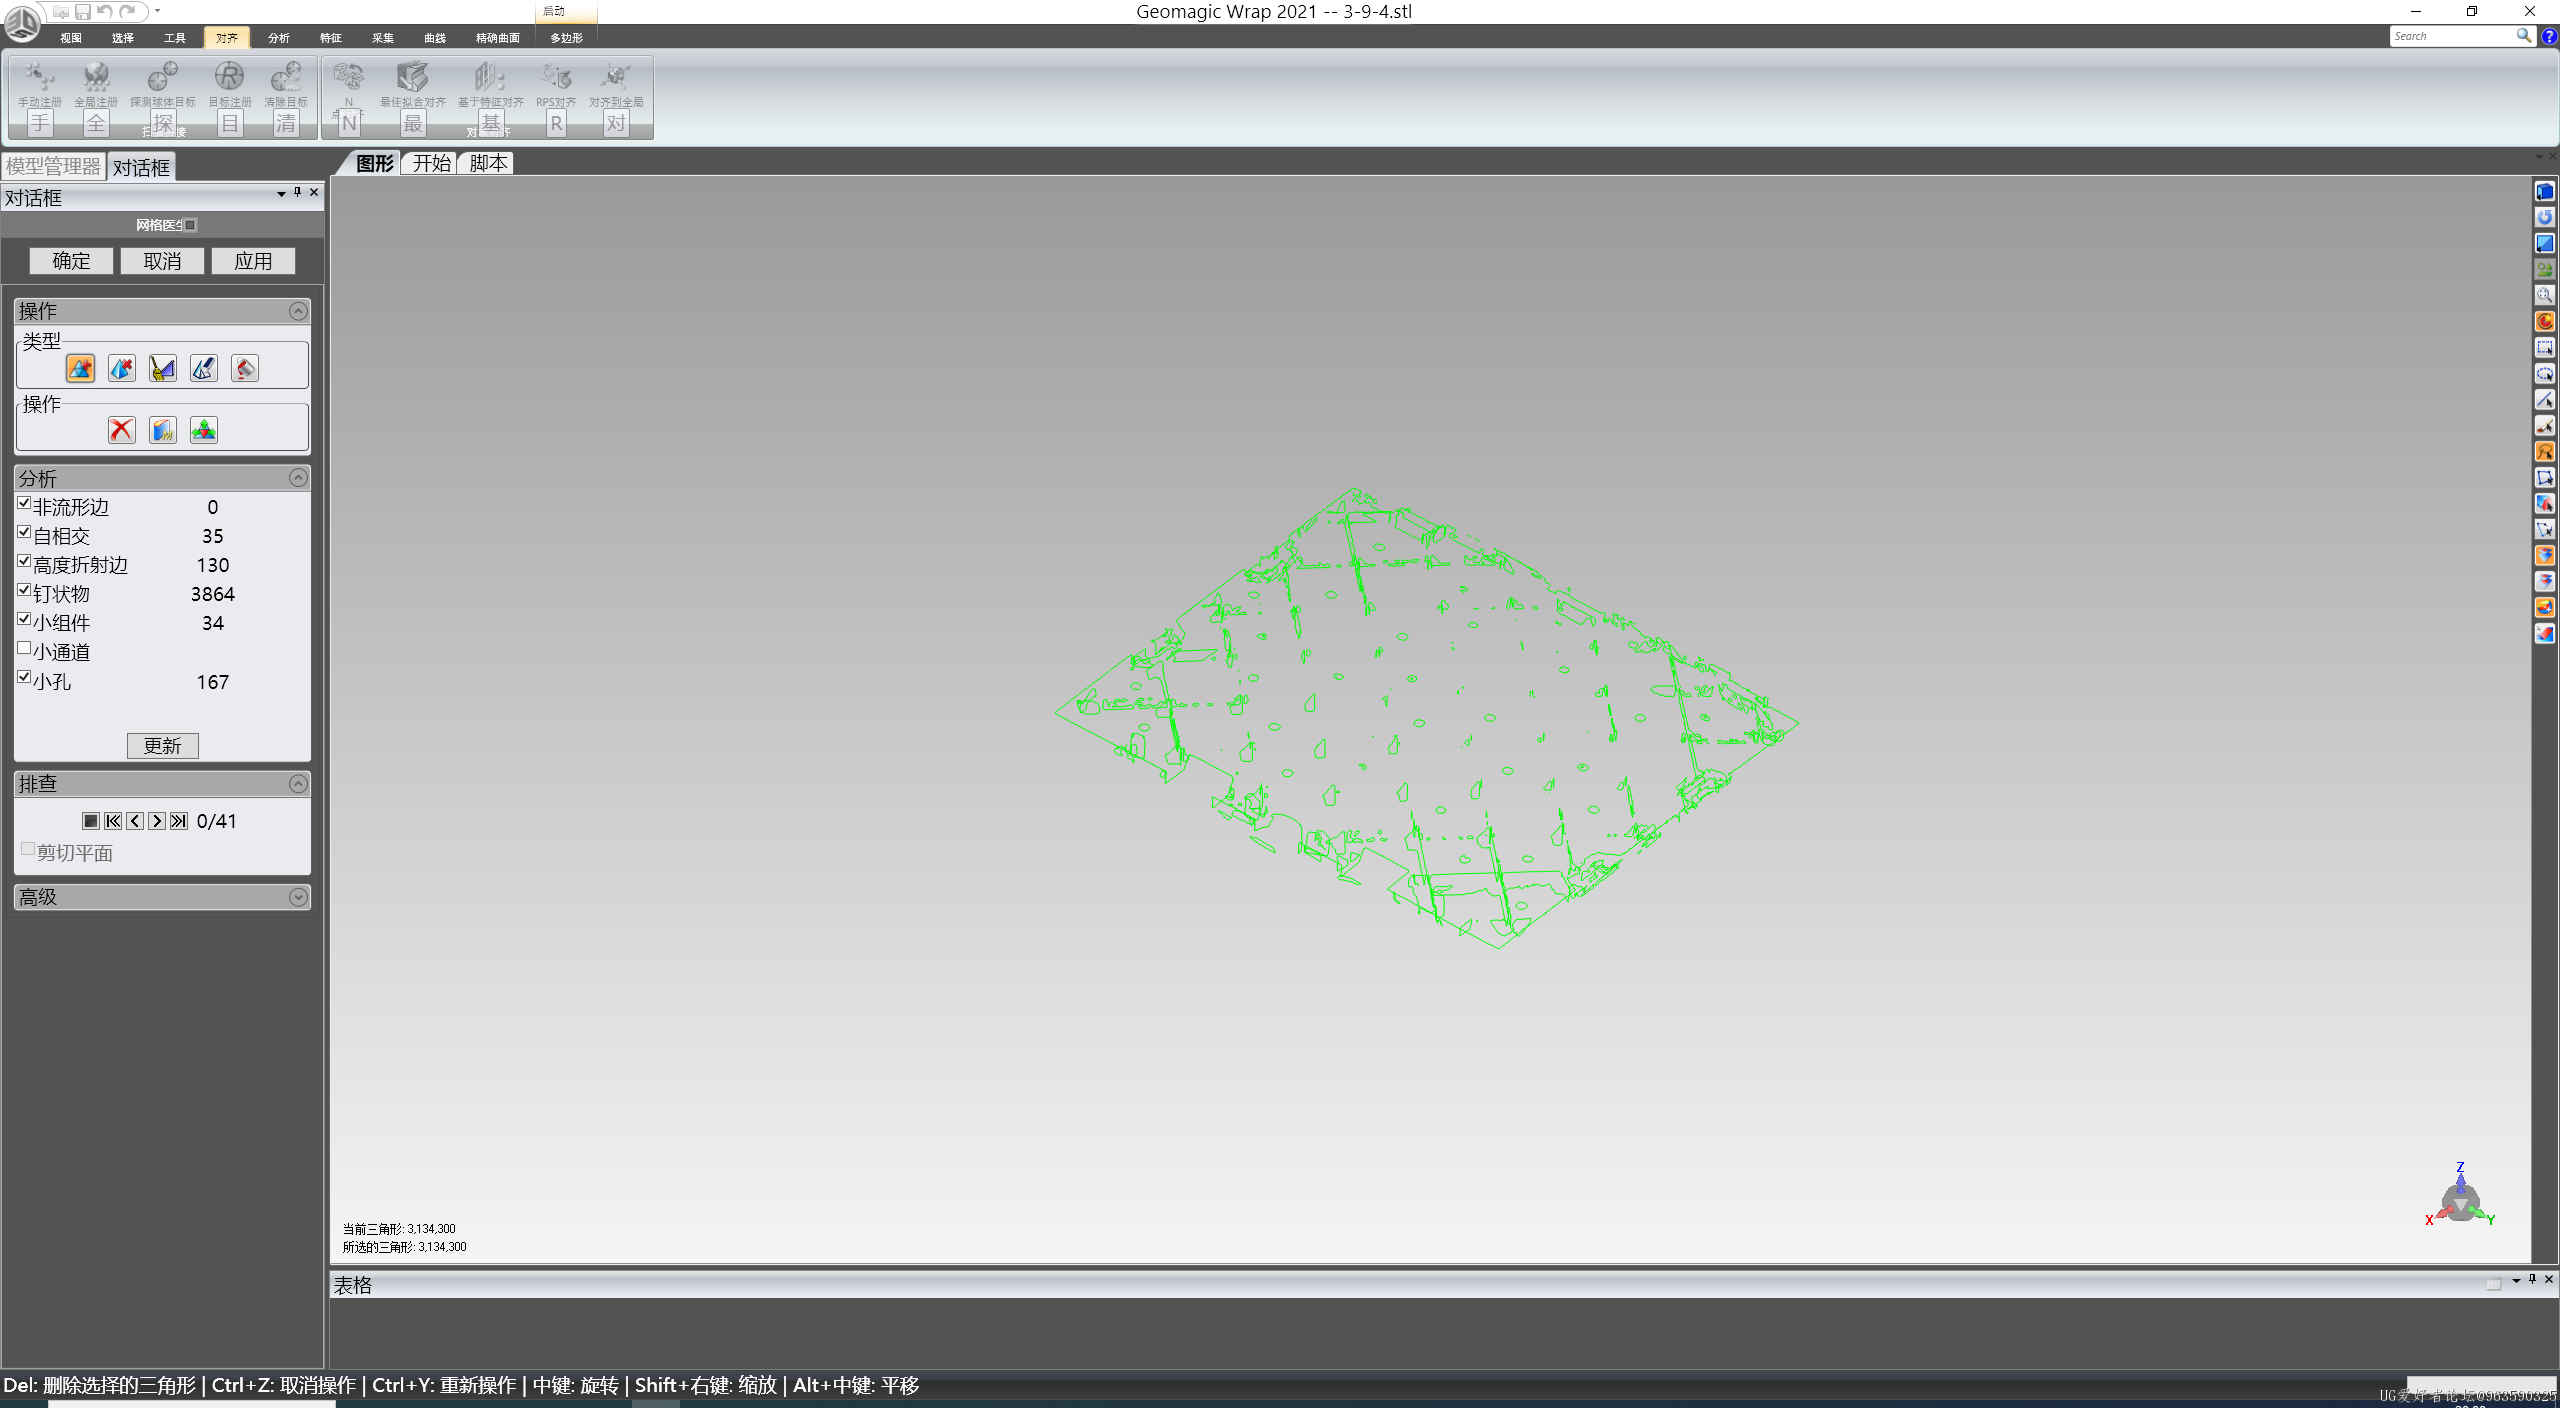
Task: Select the eraser type icon
Action: click(x=204, y=368)
